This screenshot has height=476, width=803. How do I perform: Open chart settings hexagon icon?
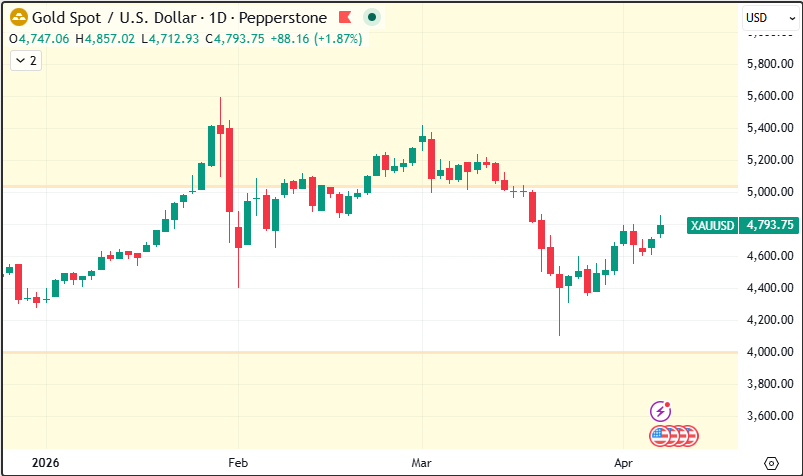771,463
